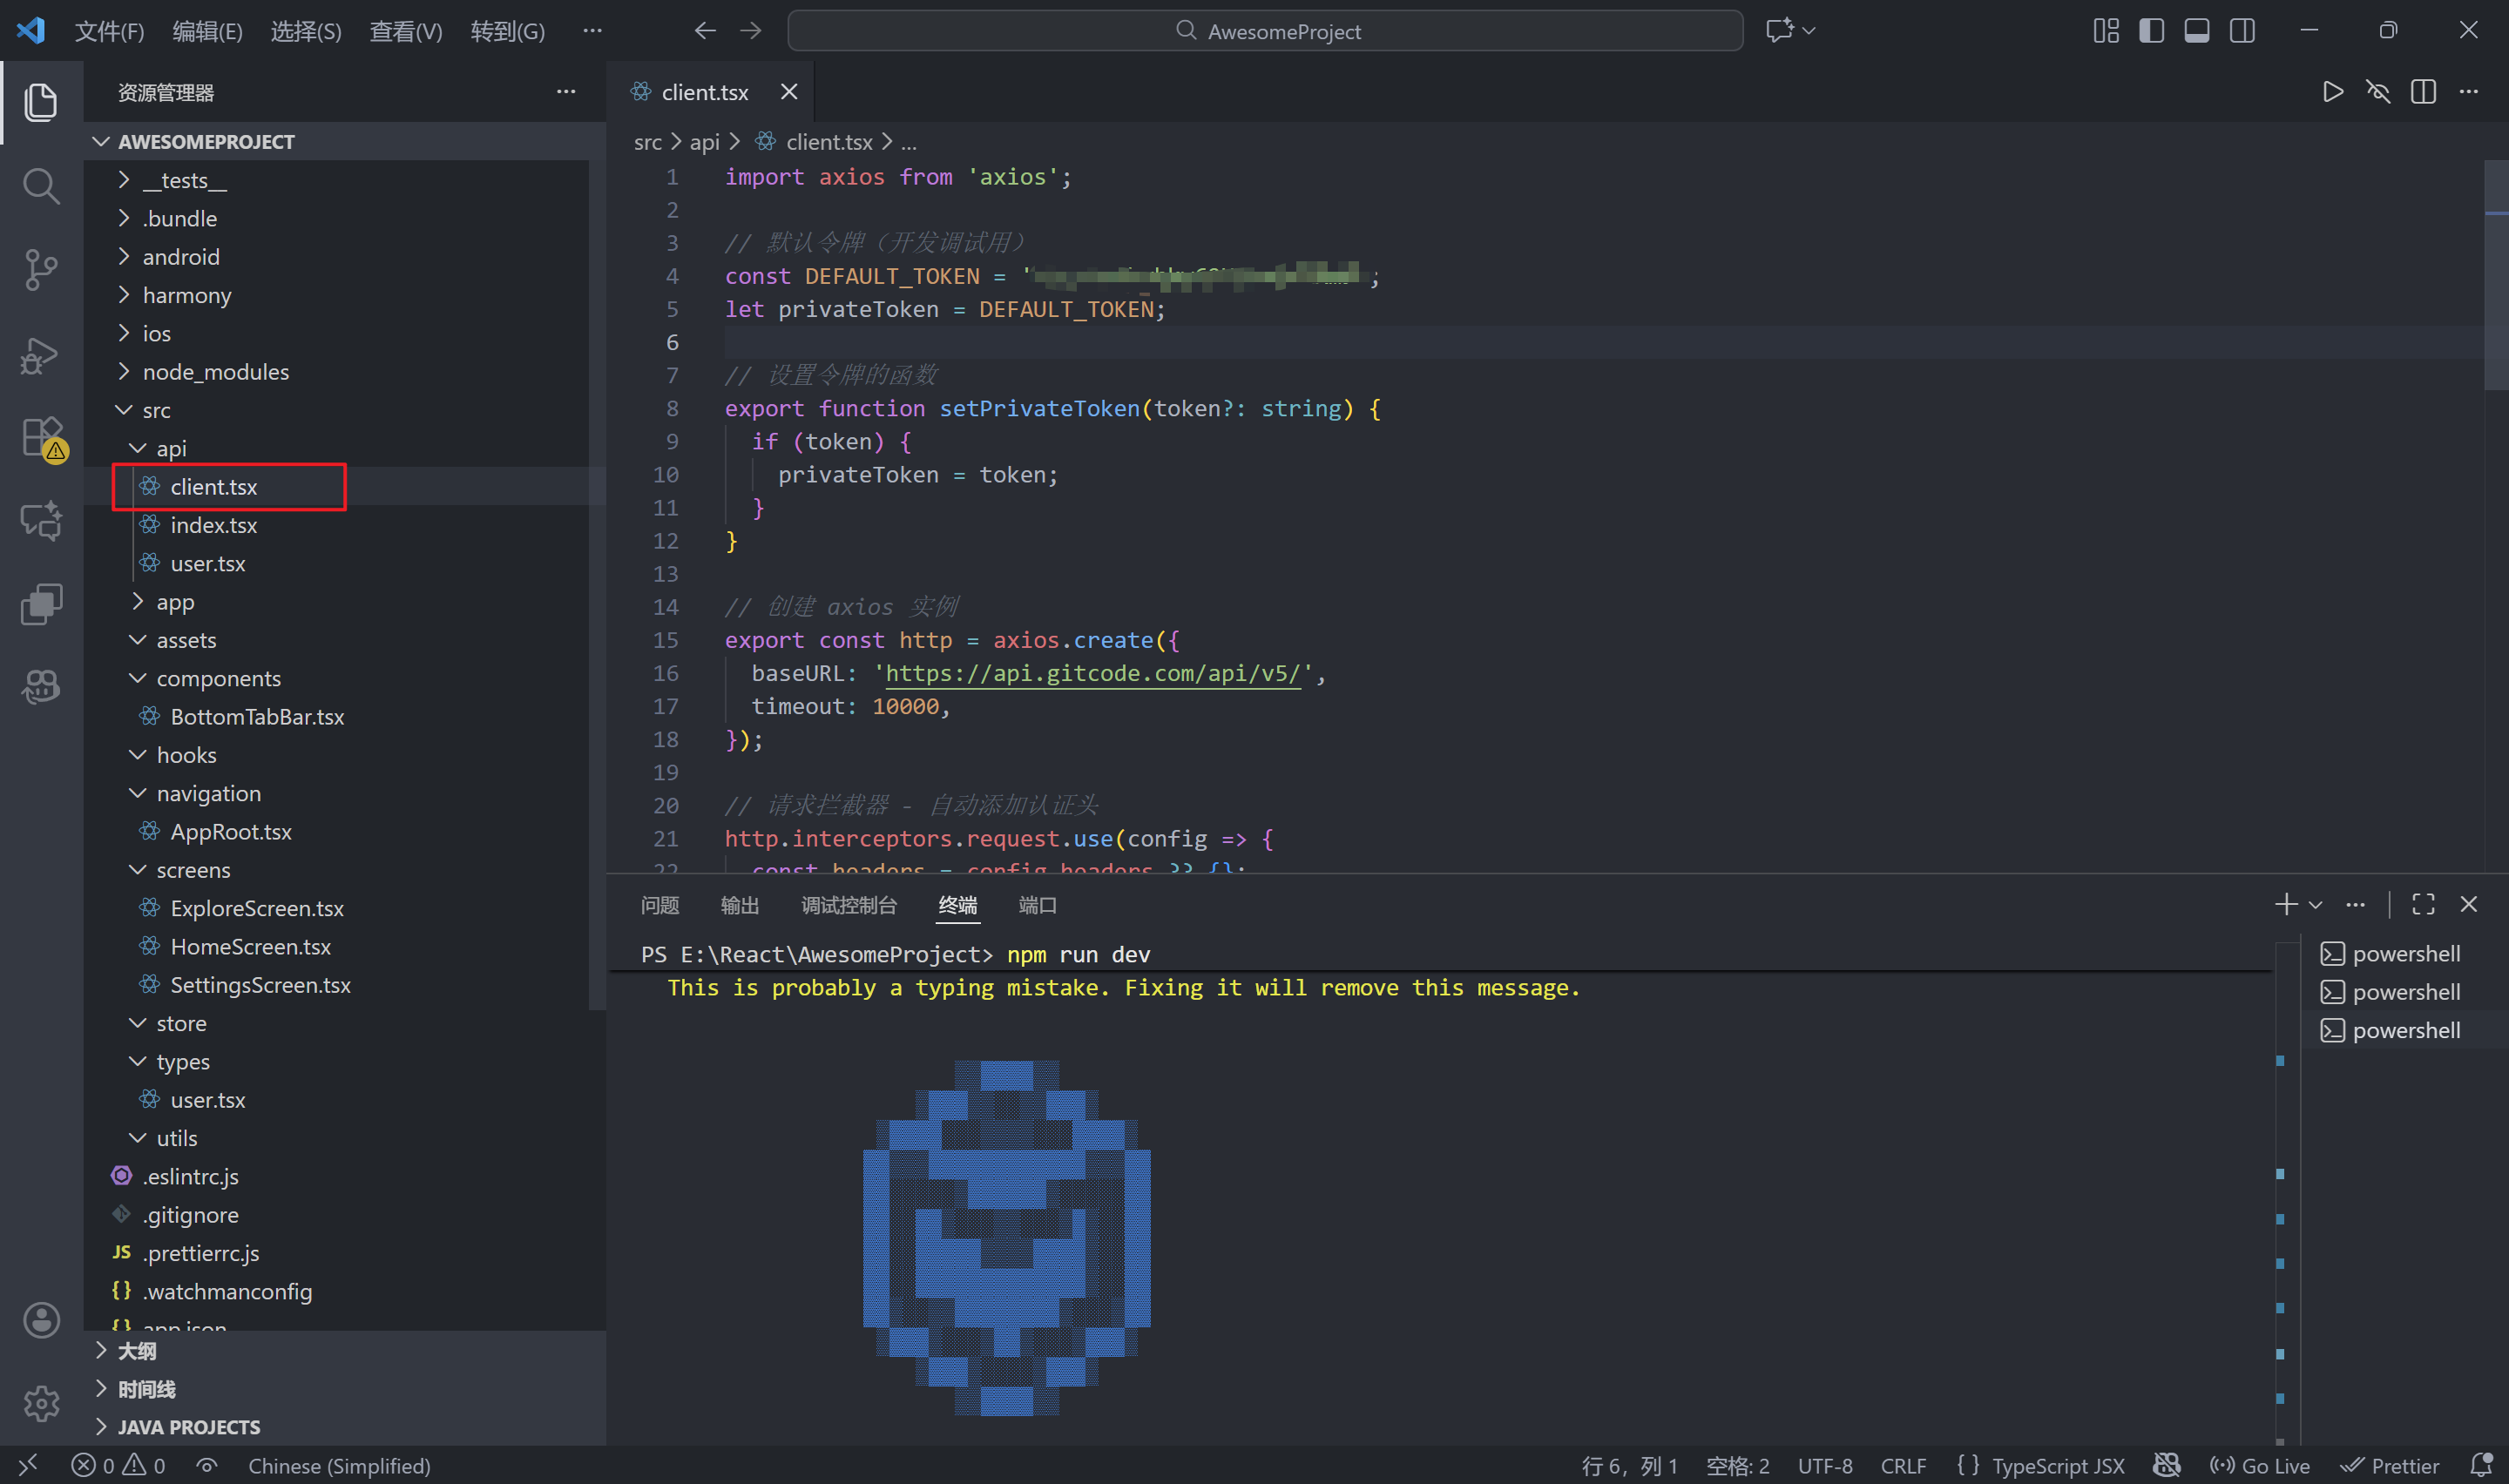Toggle the primary side bar visibility
This screenshot has height=1484, width=2509.
2150,30
